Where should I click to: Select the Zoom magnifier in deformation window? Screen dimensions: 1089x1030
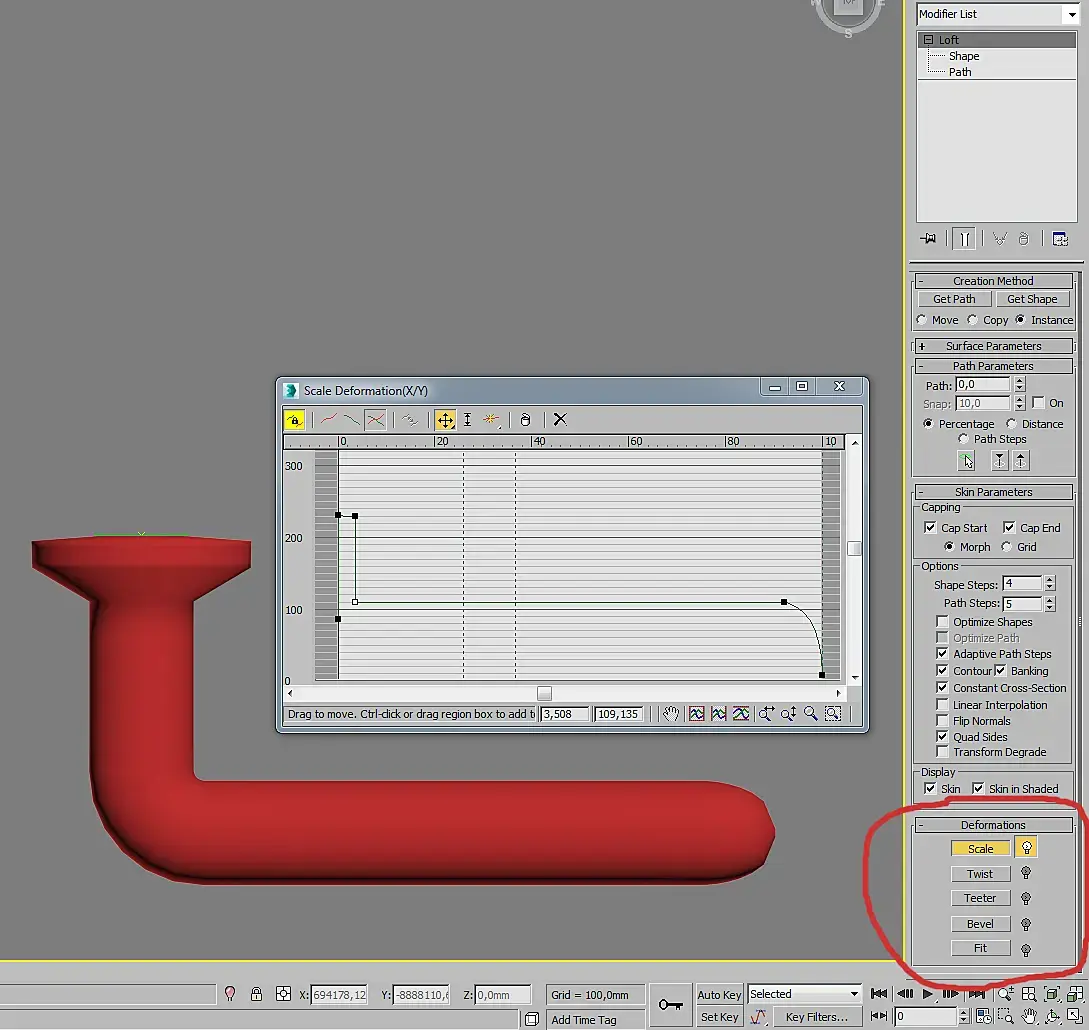[810, 714]
